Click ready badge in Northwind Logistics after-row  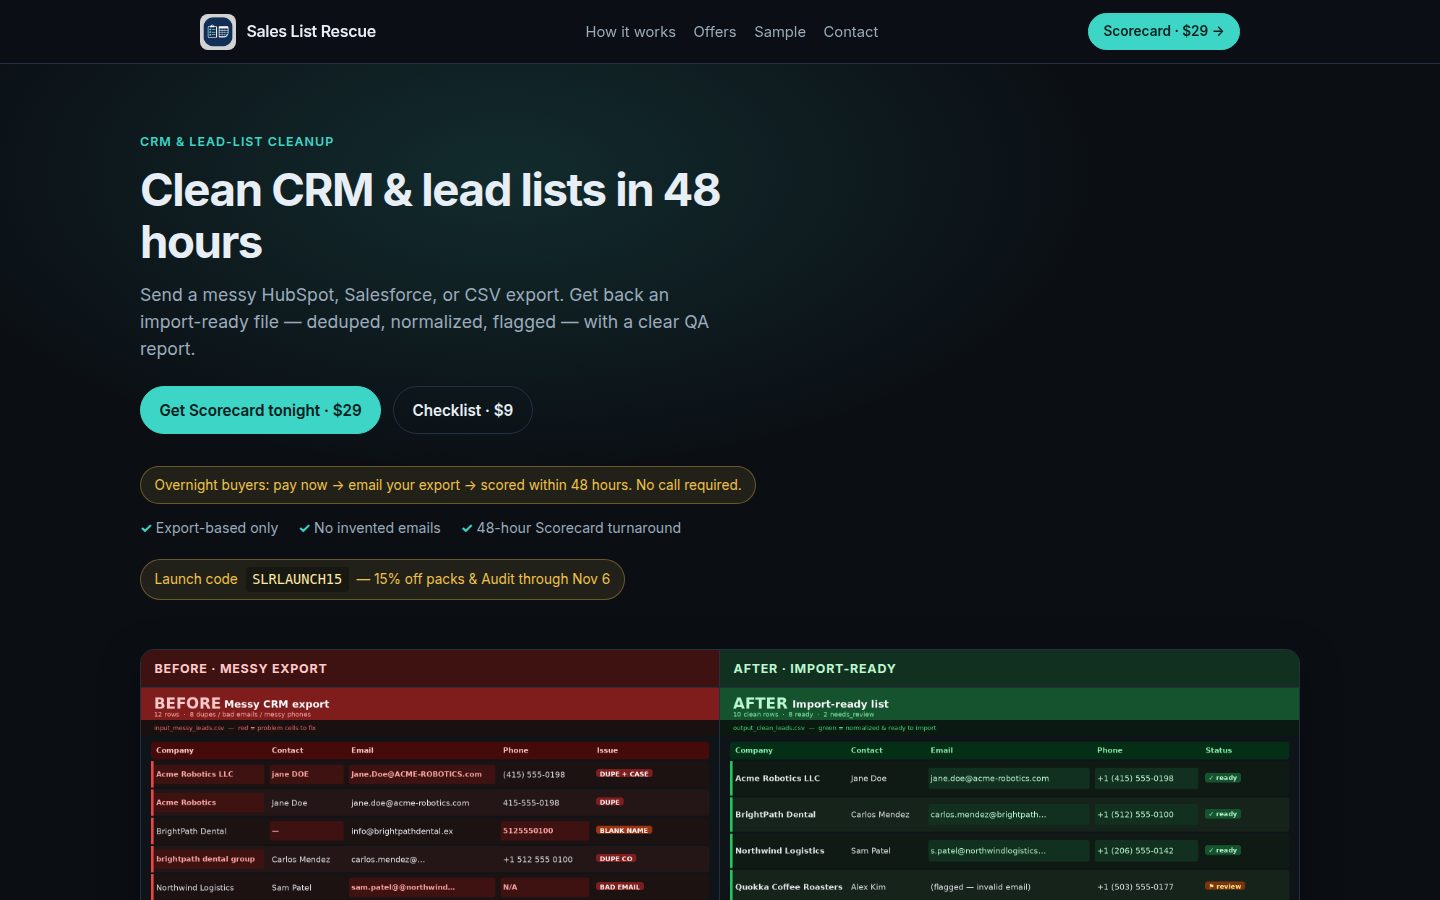pos(1223,850)
